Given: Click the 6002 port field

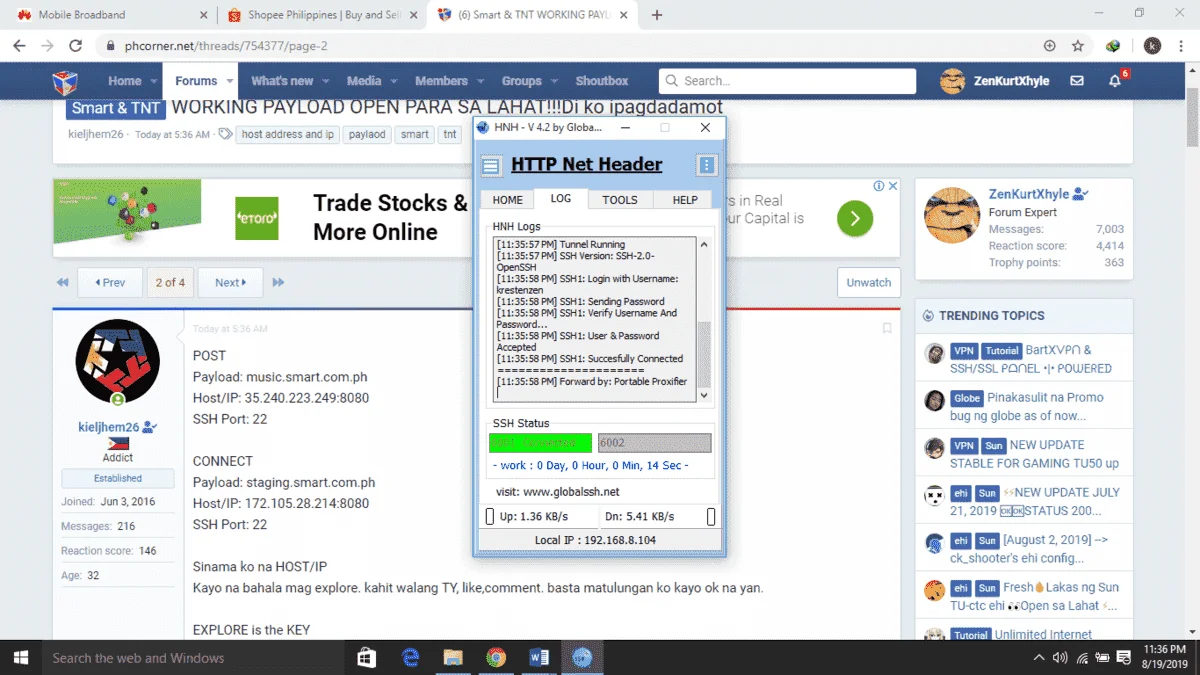Looking at the screenshot, I should coord(654,443).
